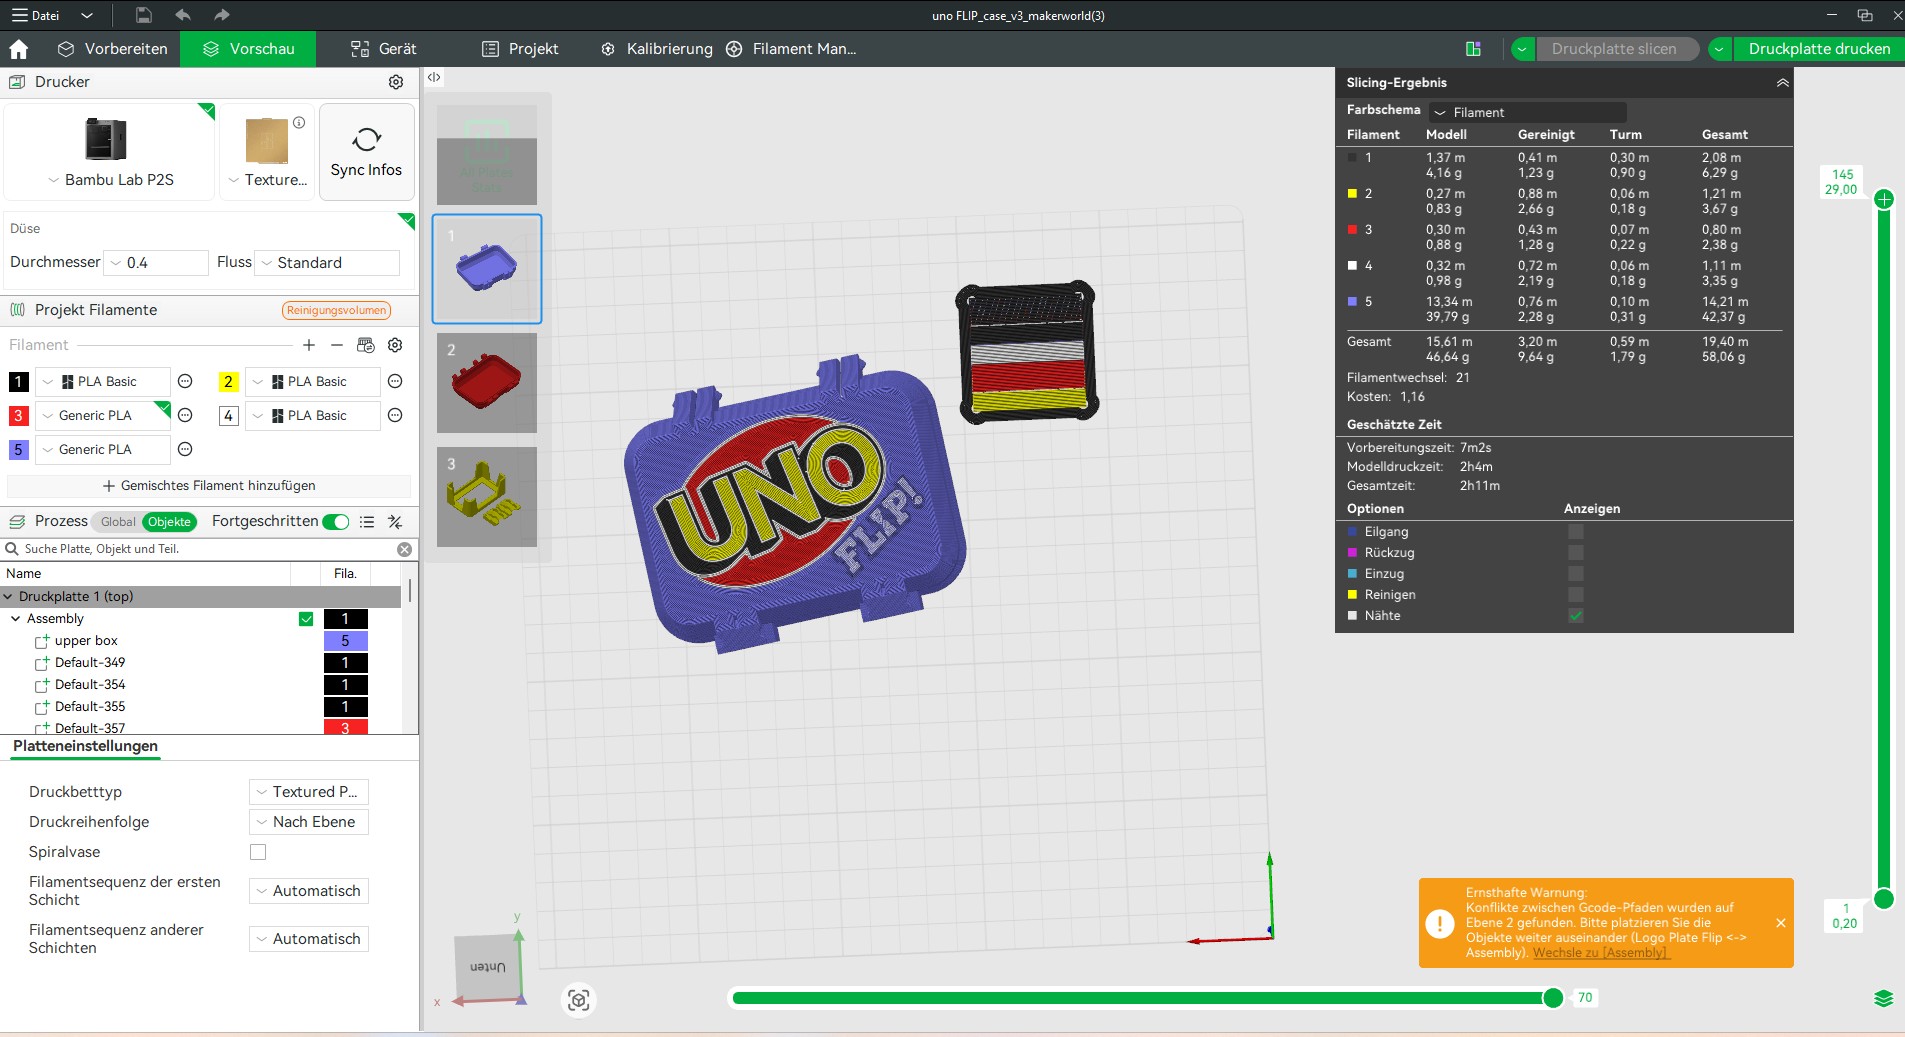This screenshot has width=1905, height=1037.
Task: Click the horizontal preview slider handle
Action: tap(1553, 998)
